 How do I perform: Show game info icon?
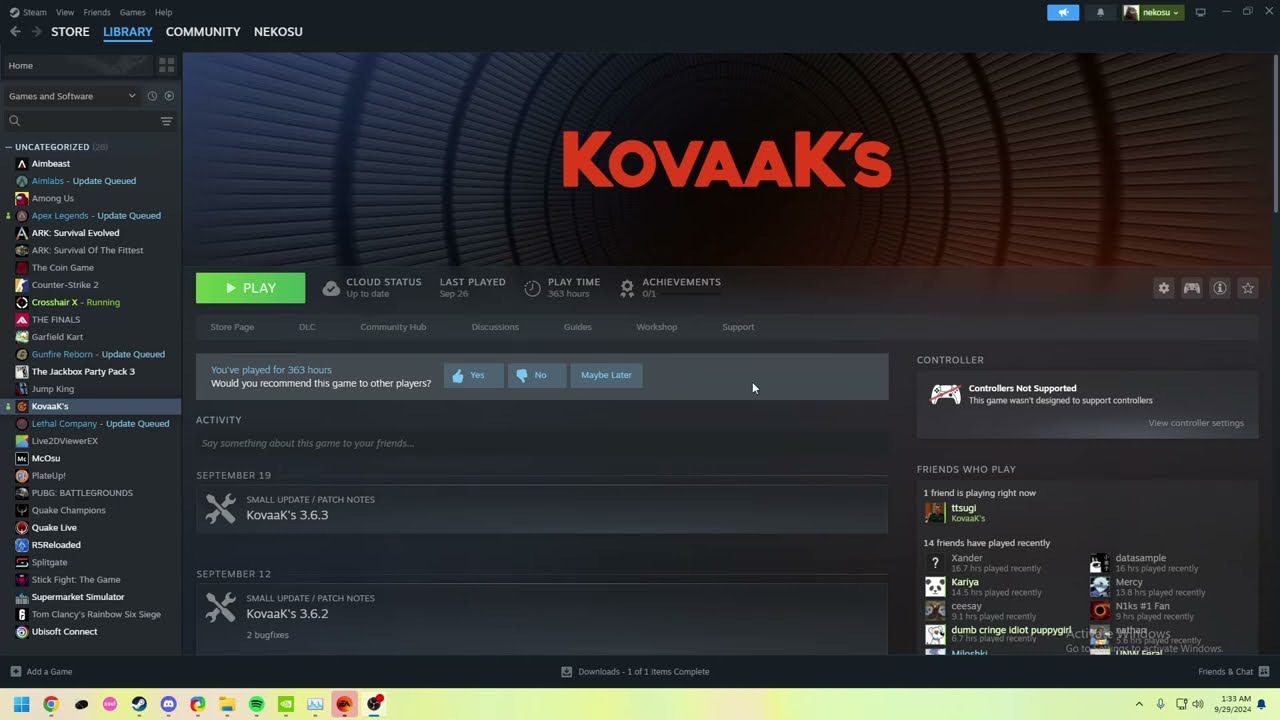1220,288
